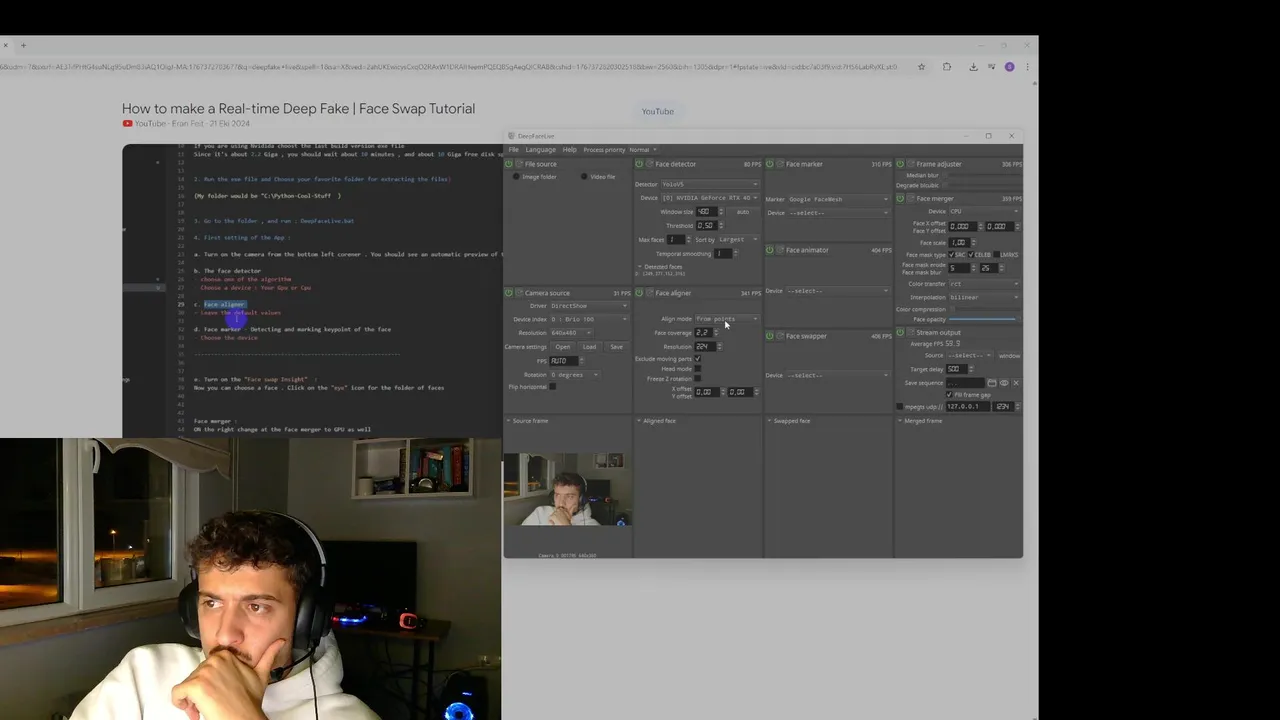
Task: Open the Language menu
Action: coord(541,150)
